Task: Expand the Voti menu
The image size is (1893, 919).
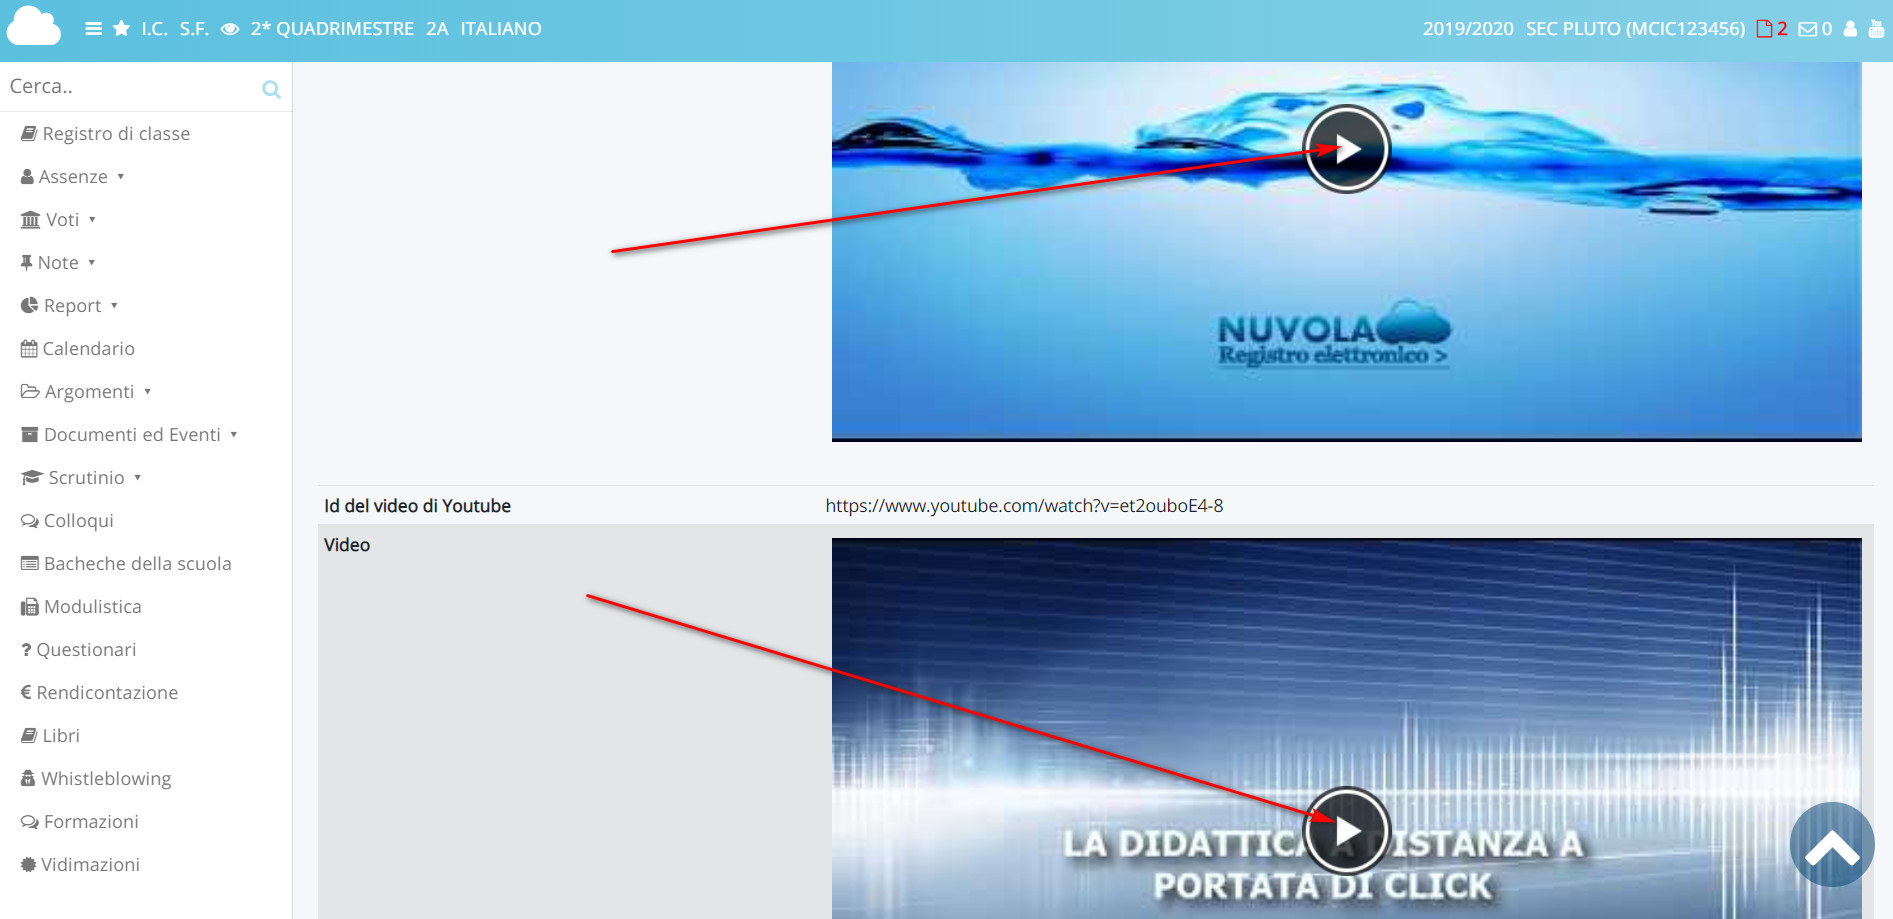Action: 59,220
